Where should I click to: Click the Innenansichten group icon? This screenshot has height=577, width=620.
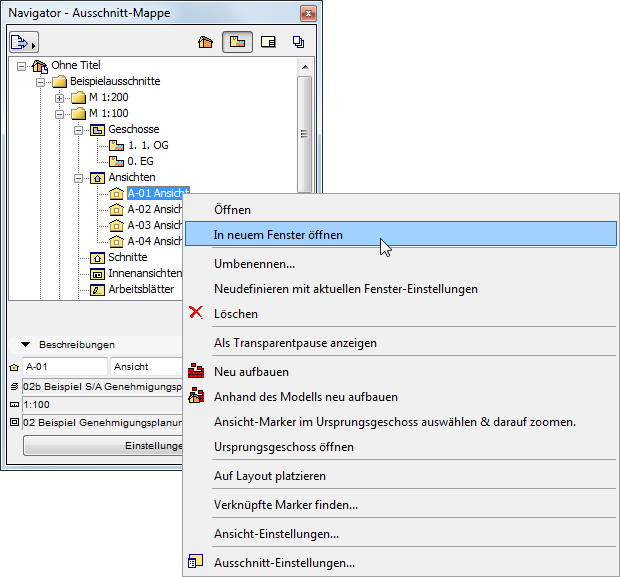pyautogui.click(x=97, y=274)
